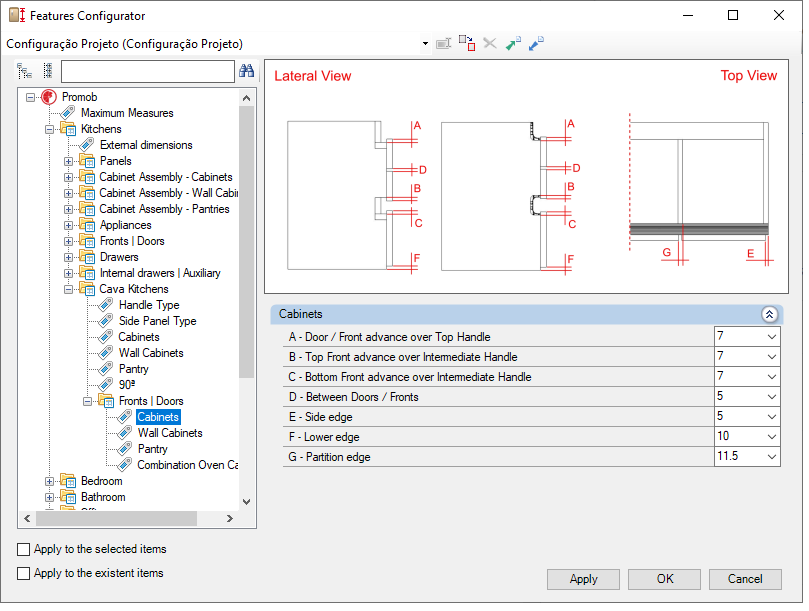This screenshot has height=611, width=809.
Task: Collapse the Cava Kitchens node
Action: coord(68,289)
